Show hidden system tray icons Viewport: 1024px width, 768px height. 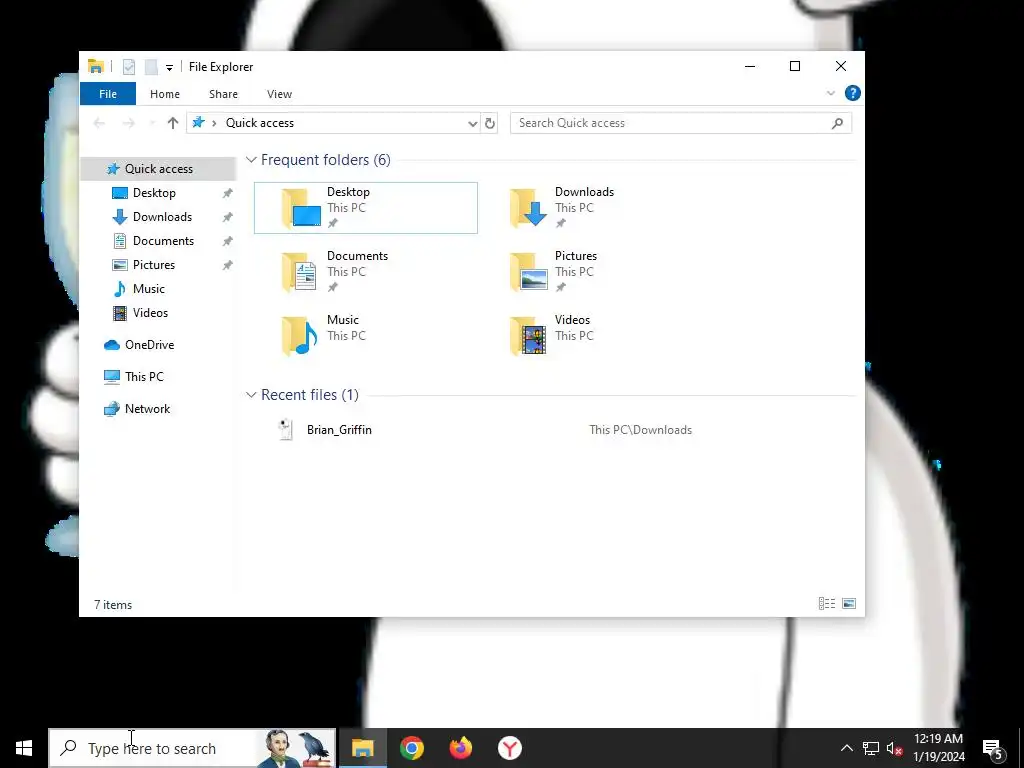click(846, 748)
